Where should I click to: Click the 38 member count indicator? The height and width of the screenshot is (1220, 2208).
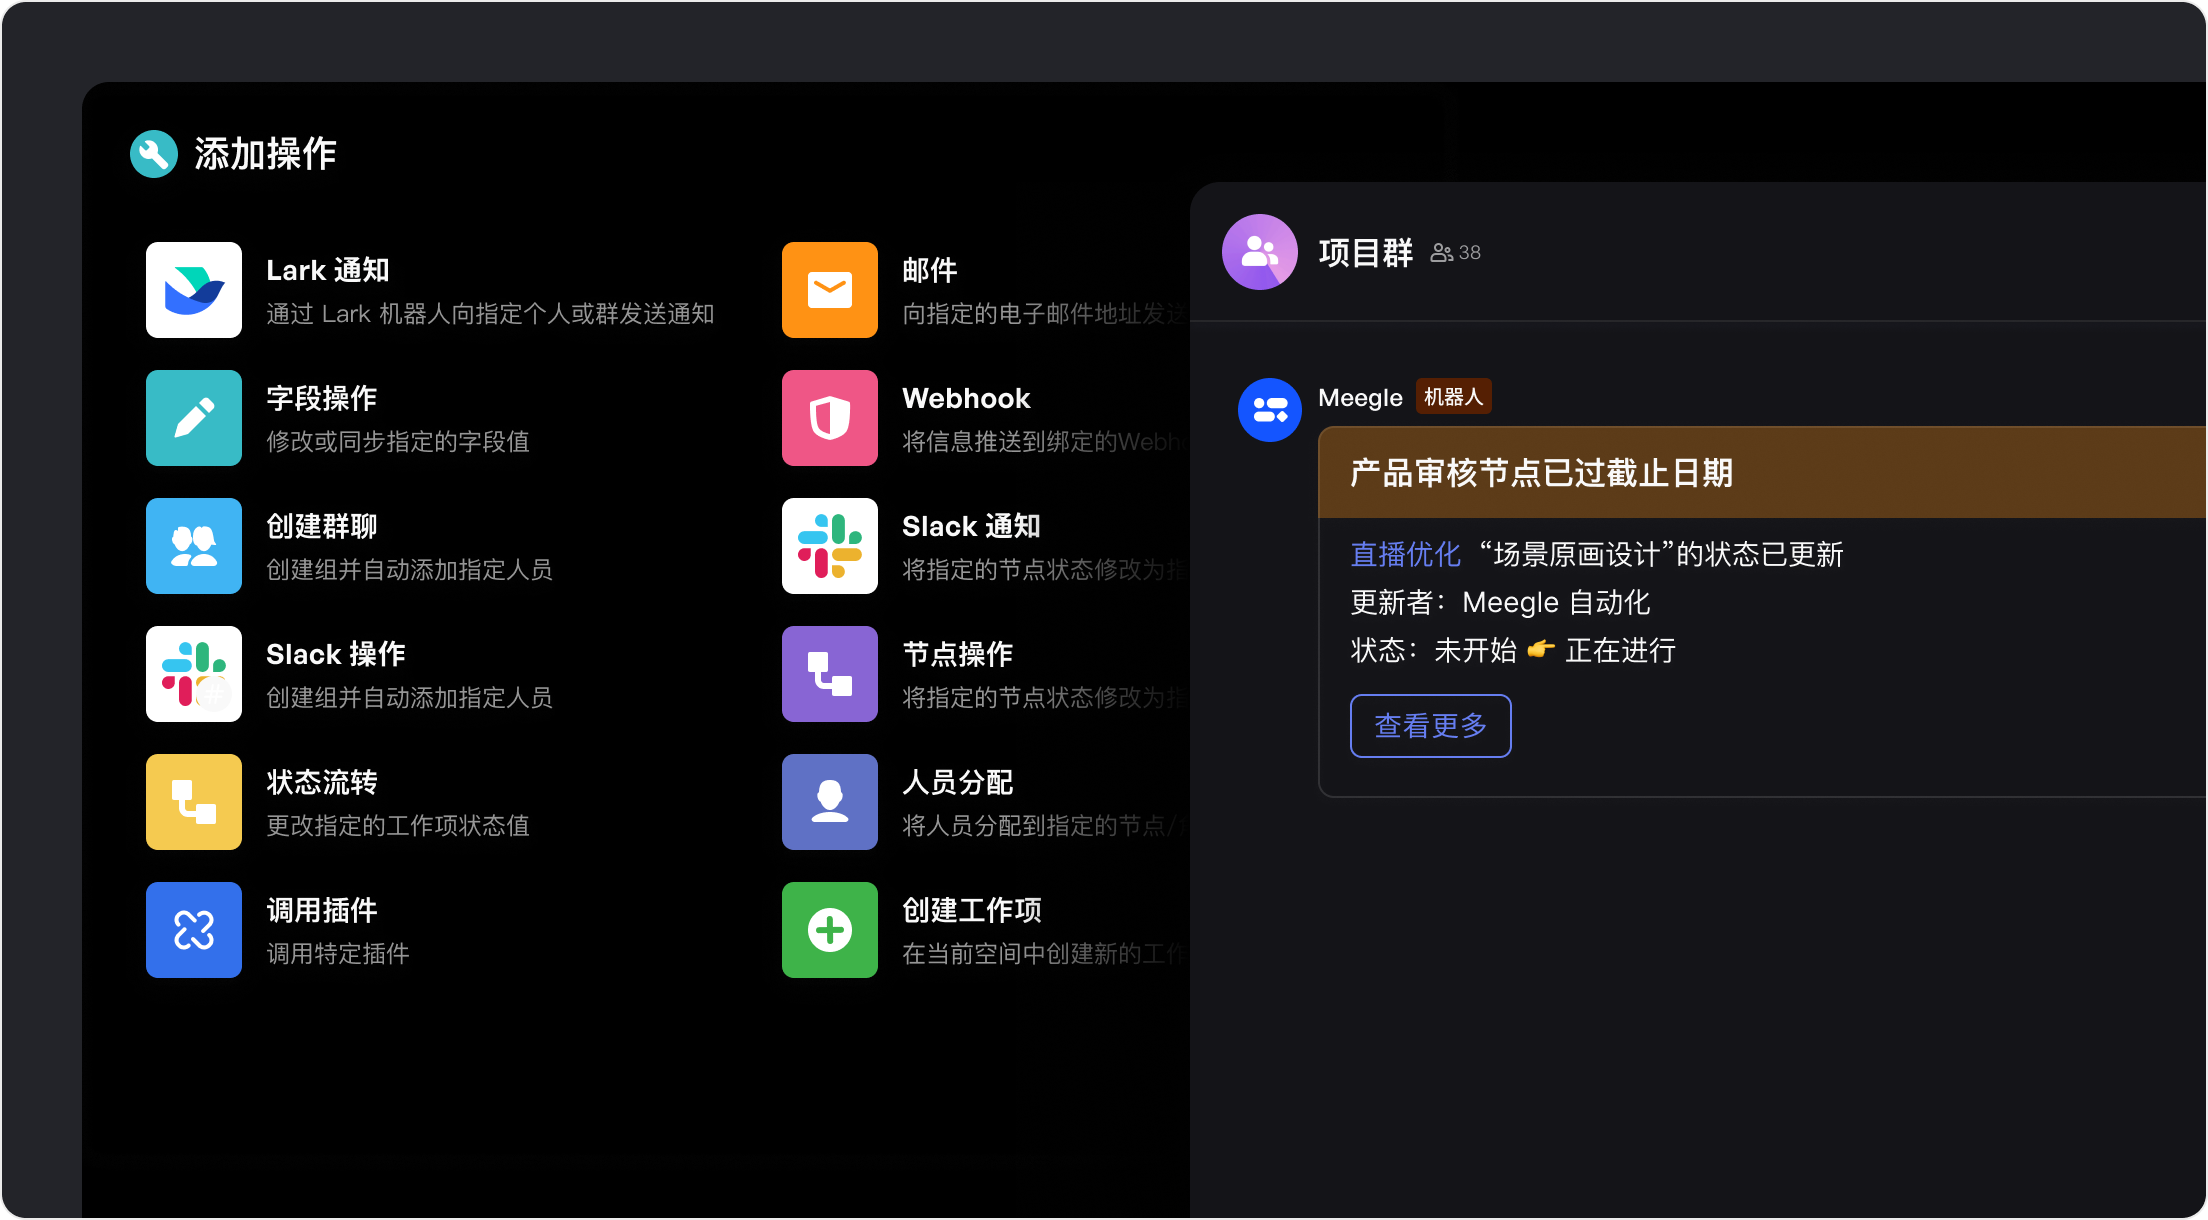pyautogui.click(x=1454, y=252)
